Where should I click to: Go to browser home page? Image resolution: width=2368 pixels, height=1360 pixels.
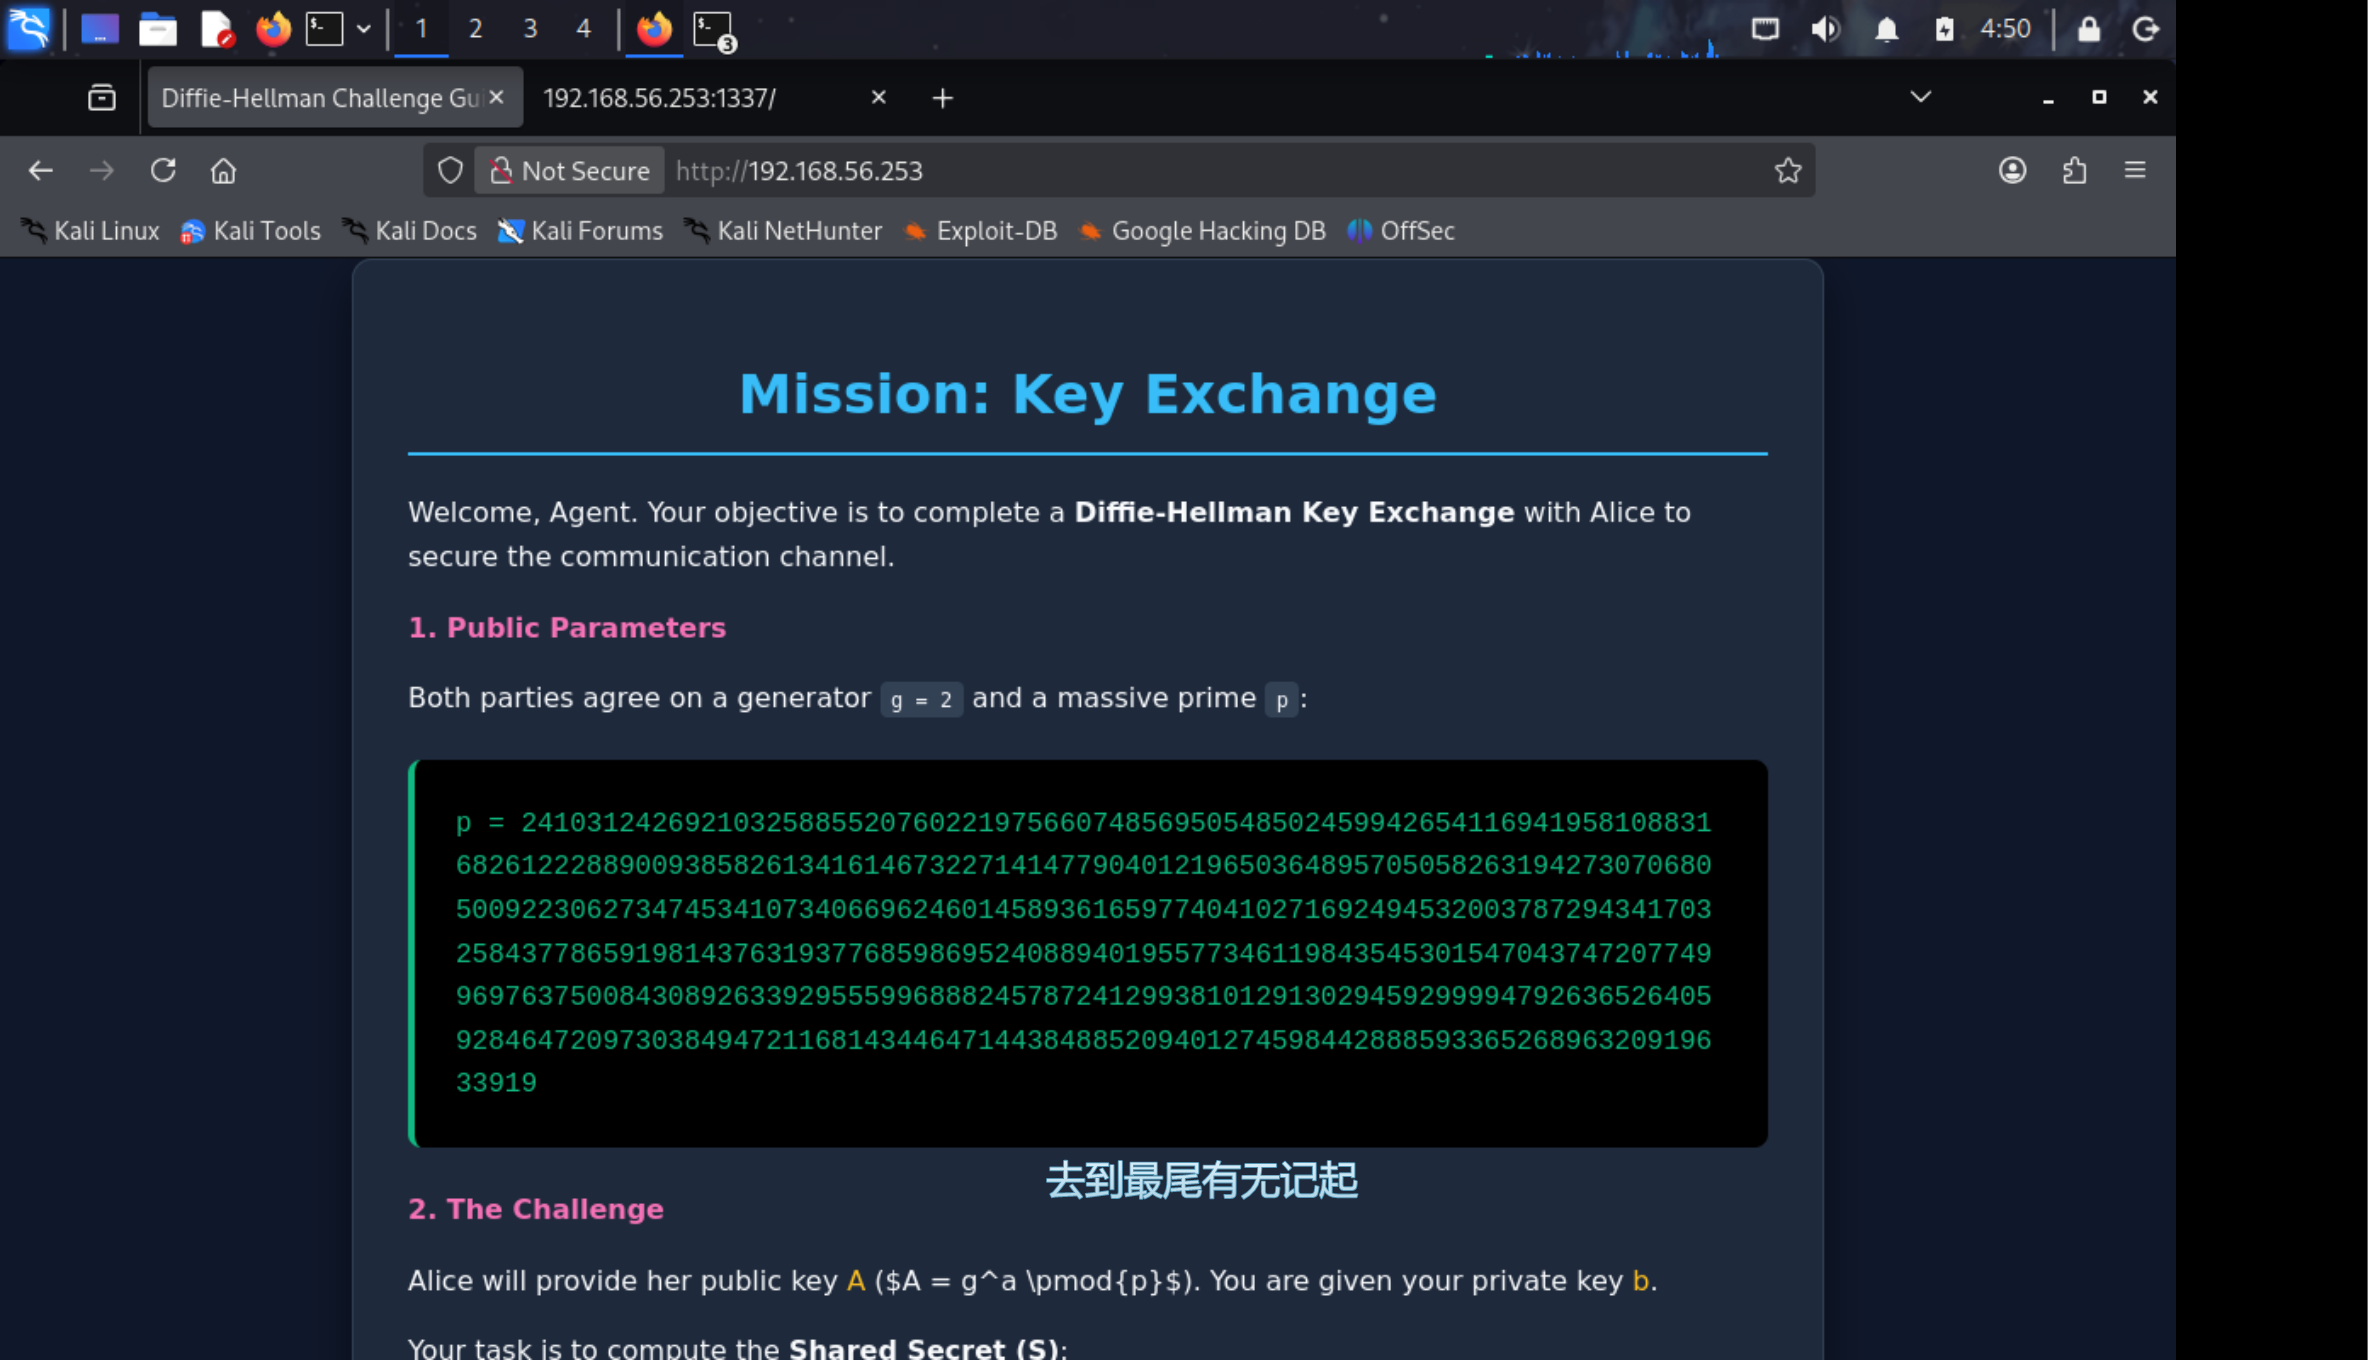[223, 171]
